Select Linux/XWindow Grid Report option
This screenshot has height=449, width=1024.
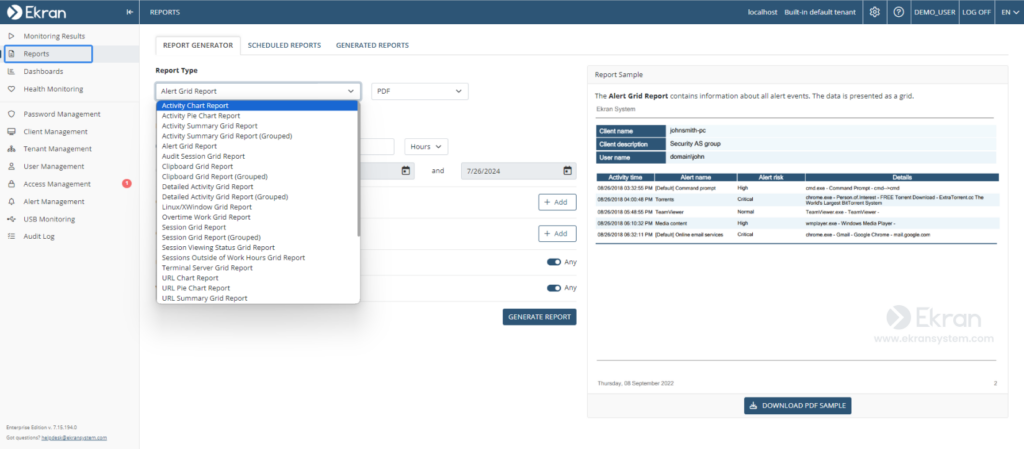(x=257, y=207)
